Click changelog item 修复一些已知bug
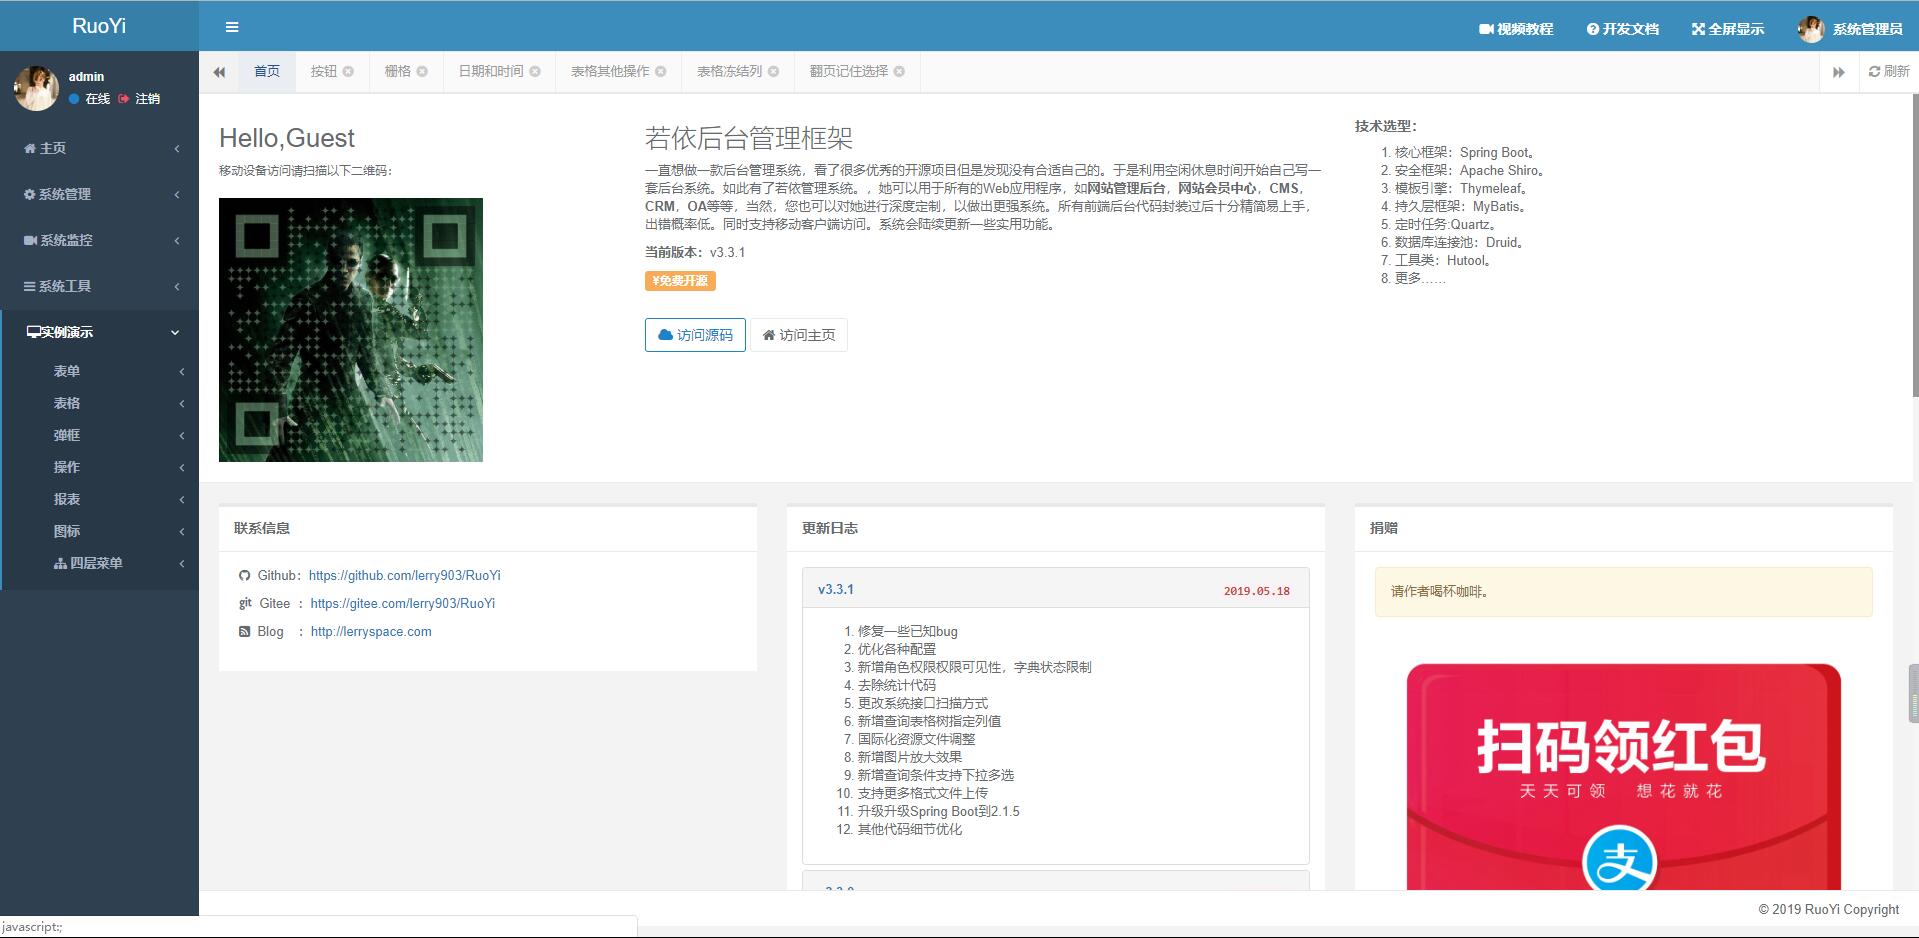This screenshot has height=938, width=1919. 908,631
